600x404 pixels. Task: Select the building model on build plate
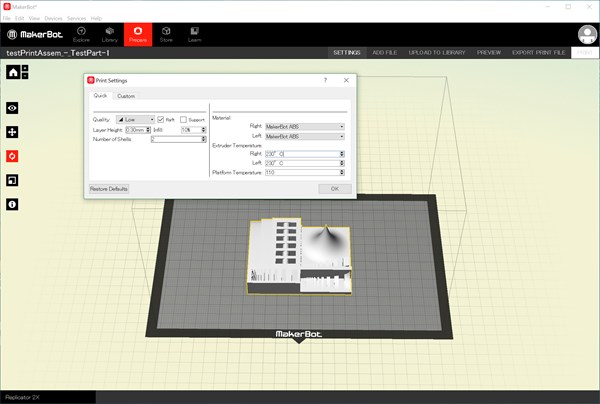coord(299,256)
